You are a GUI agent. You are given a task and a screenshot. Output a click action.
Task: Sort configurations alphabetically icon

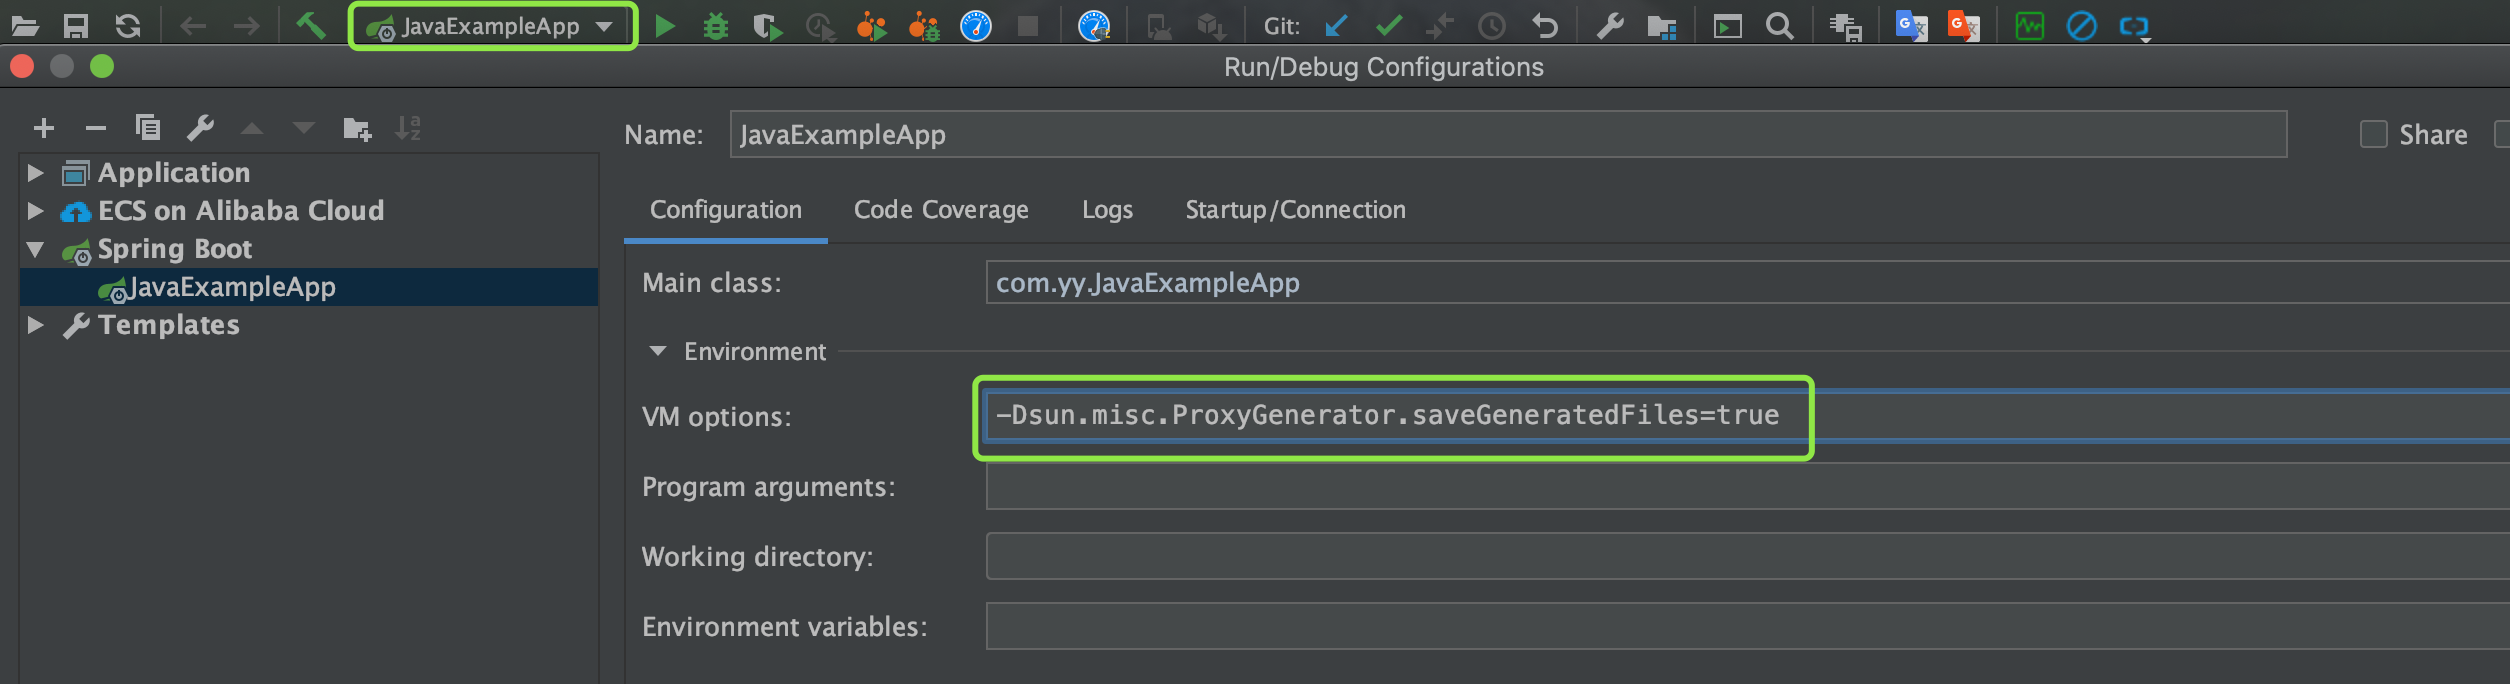pyautogui.click(x=408, y=128)
